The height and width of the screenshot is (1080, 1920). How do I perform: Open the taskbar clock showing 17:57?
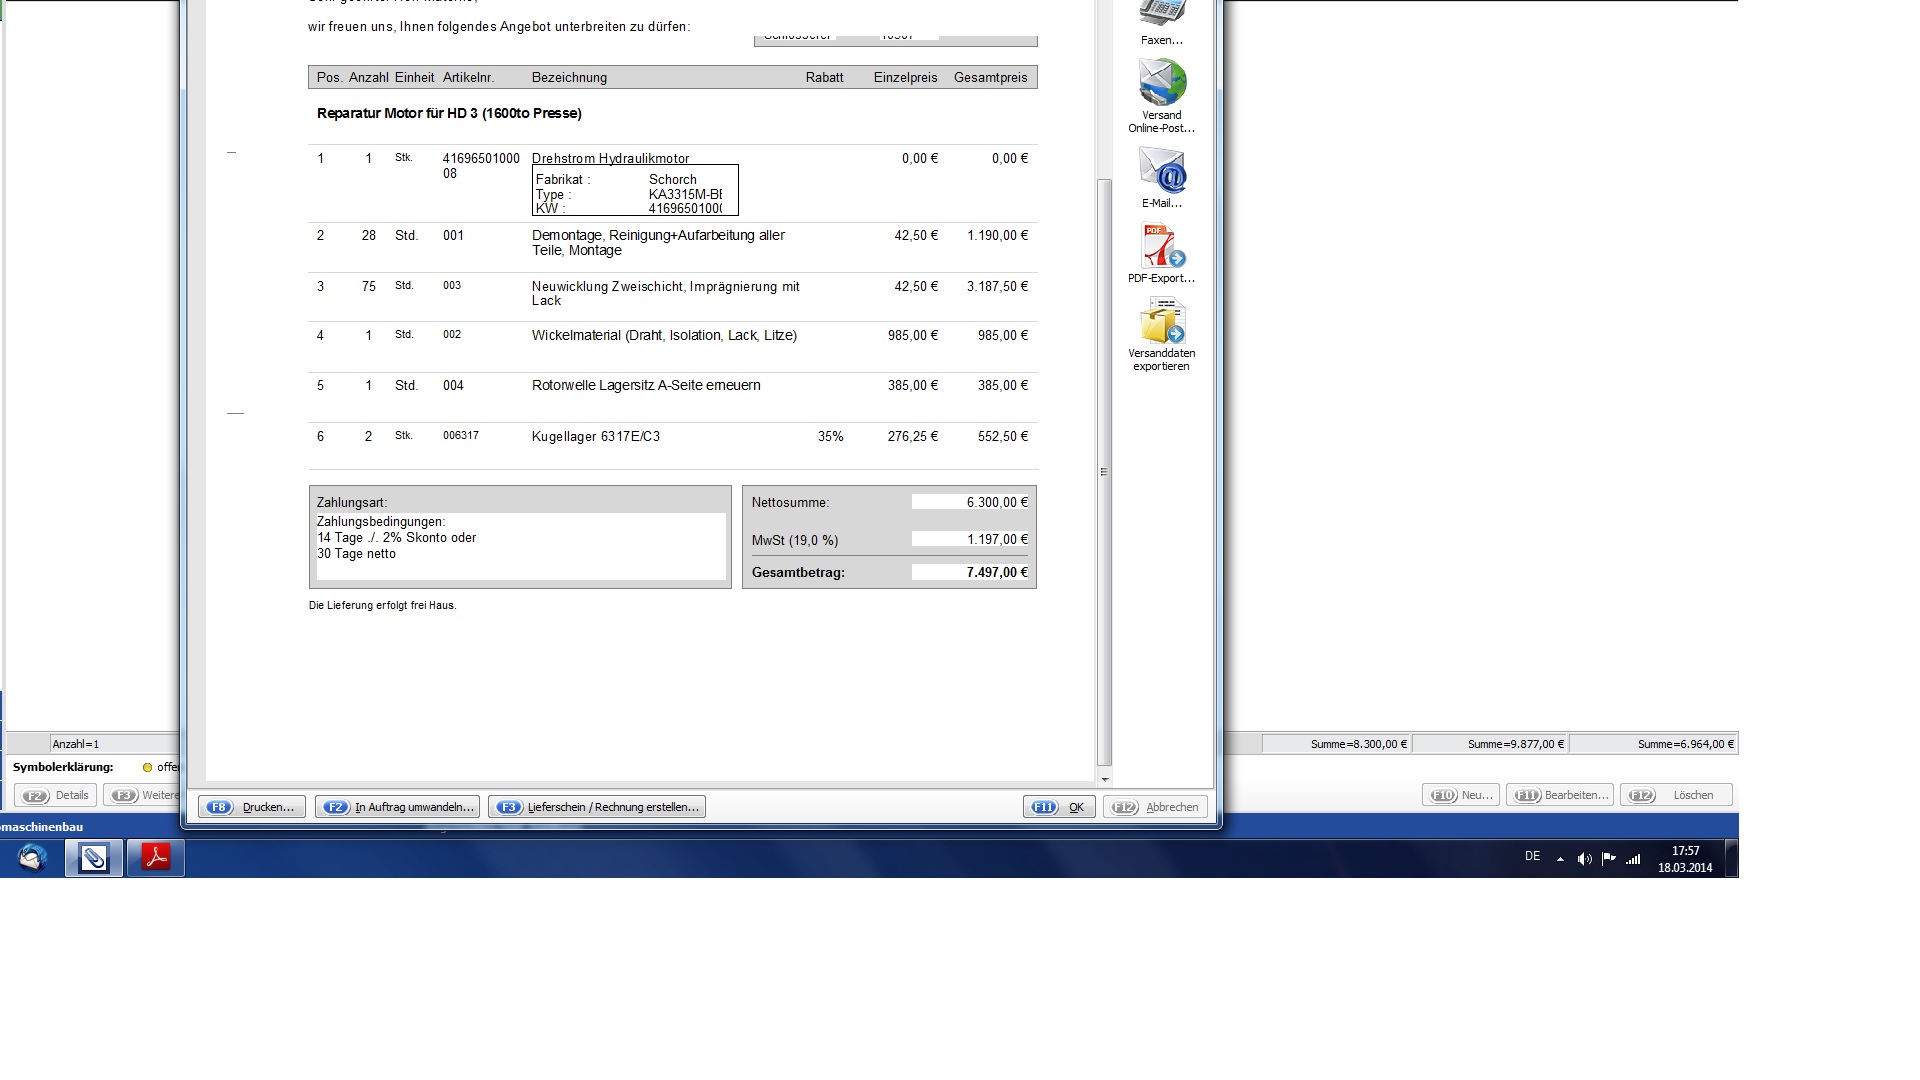1685,859
